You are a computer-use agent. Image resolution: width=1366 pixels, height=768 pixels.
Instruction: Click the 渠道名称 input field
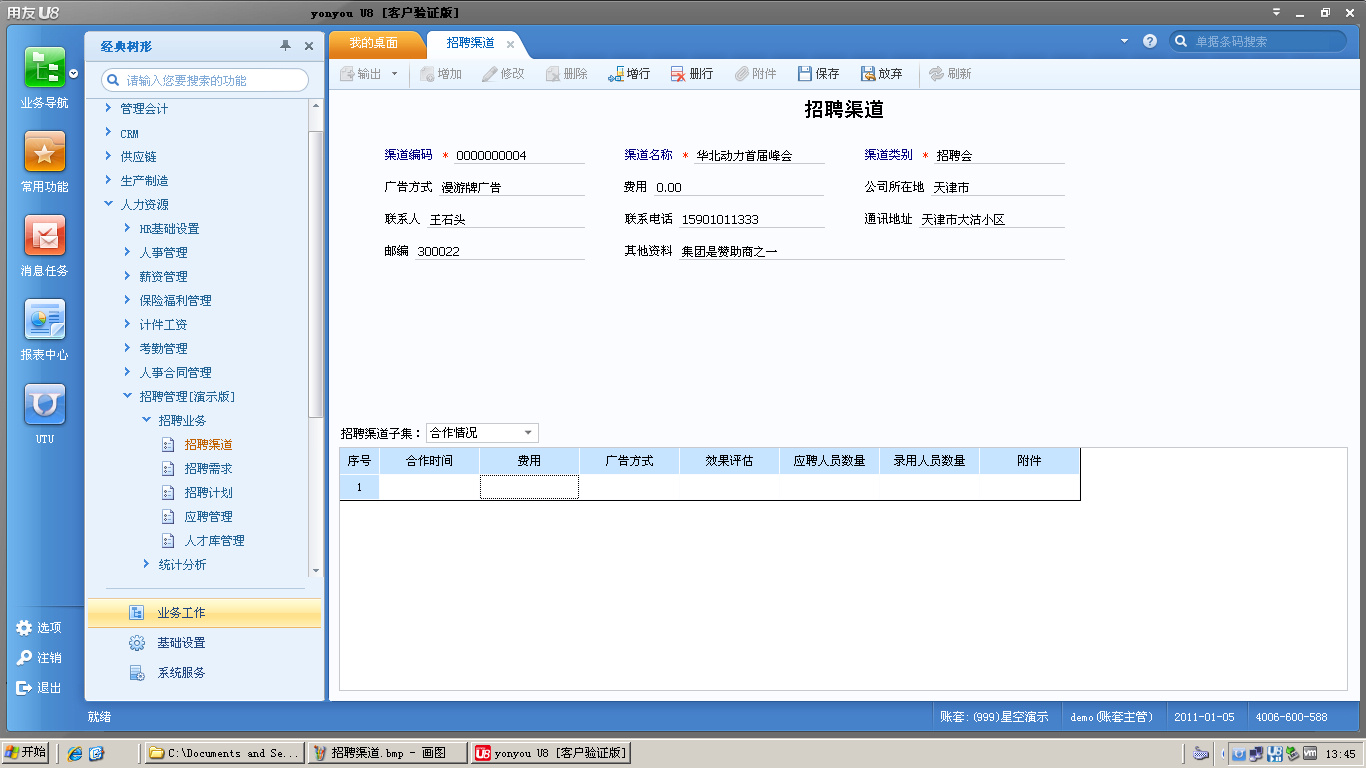(760, 156)
